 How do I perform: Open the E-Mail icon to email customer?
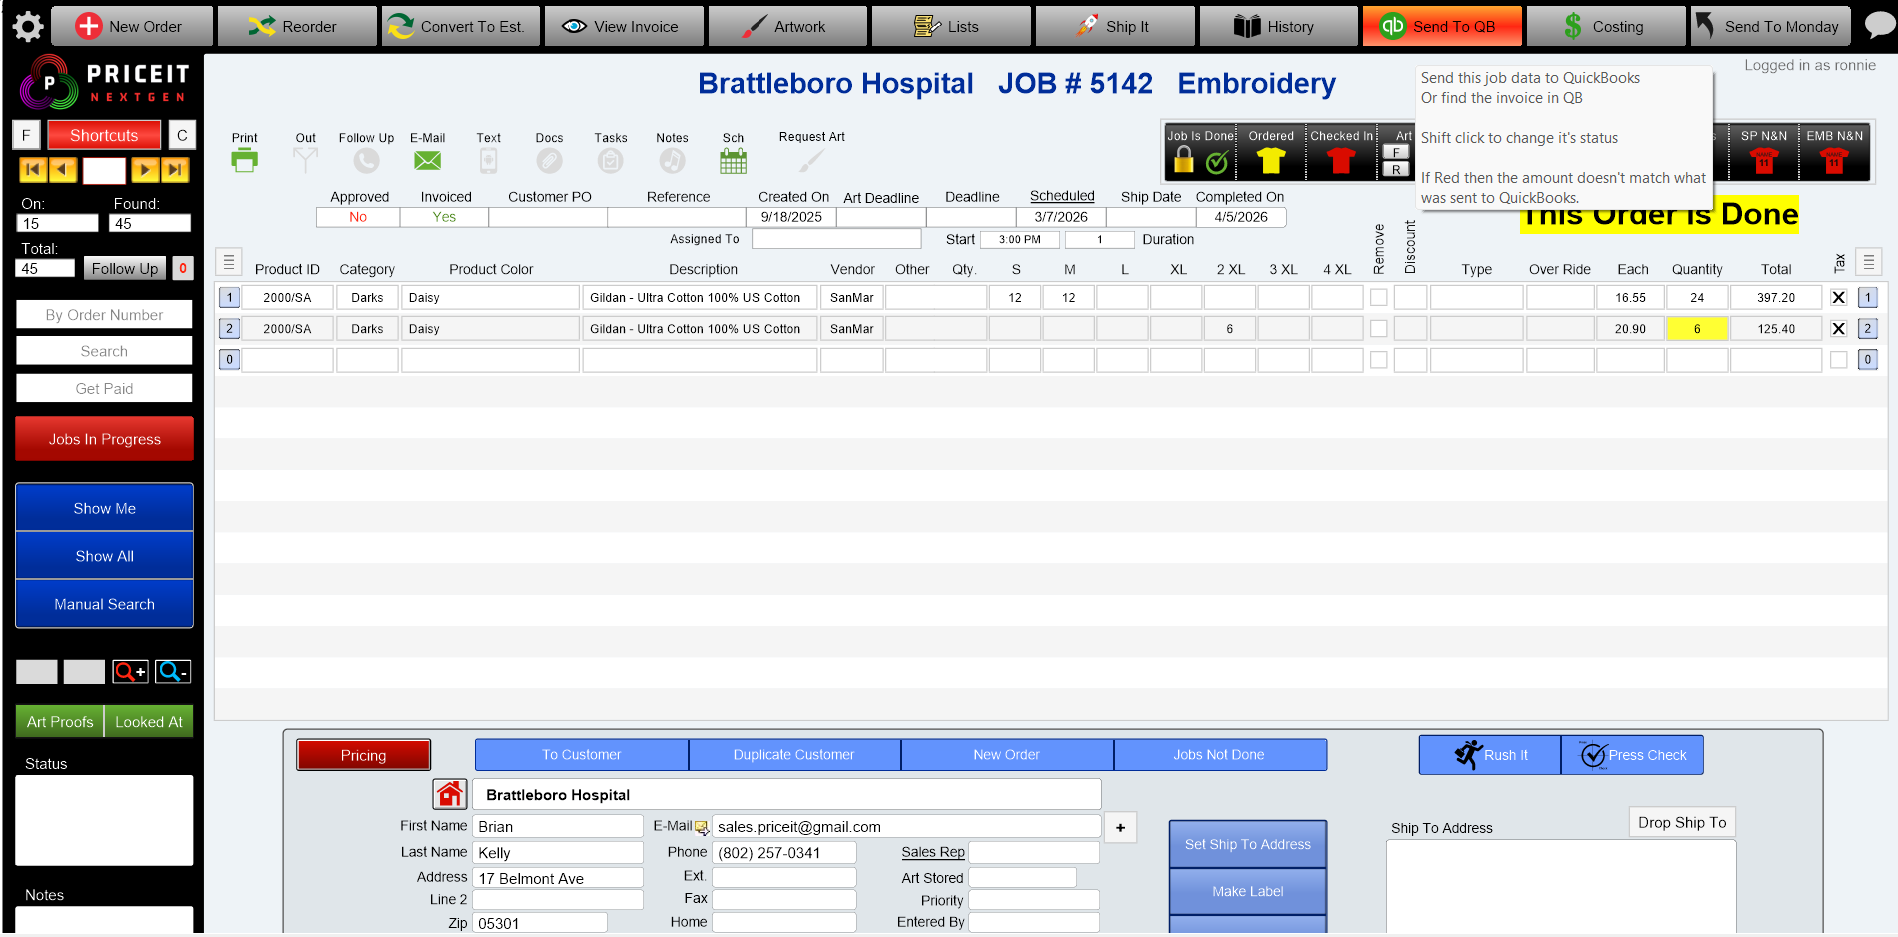[427, 158]
